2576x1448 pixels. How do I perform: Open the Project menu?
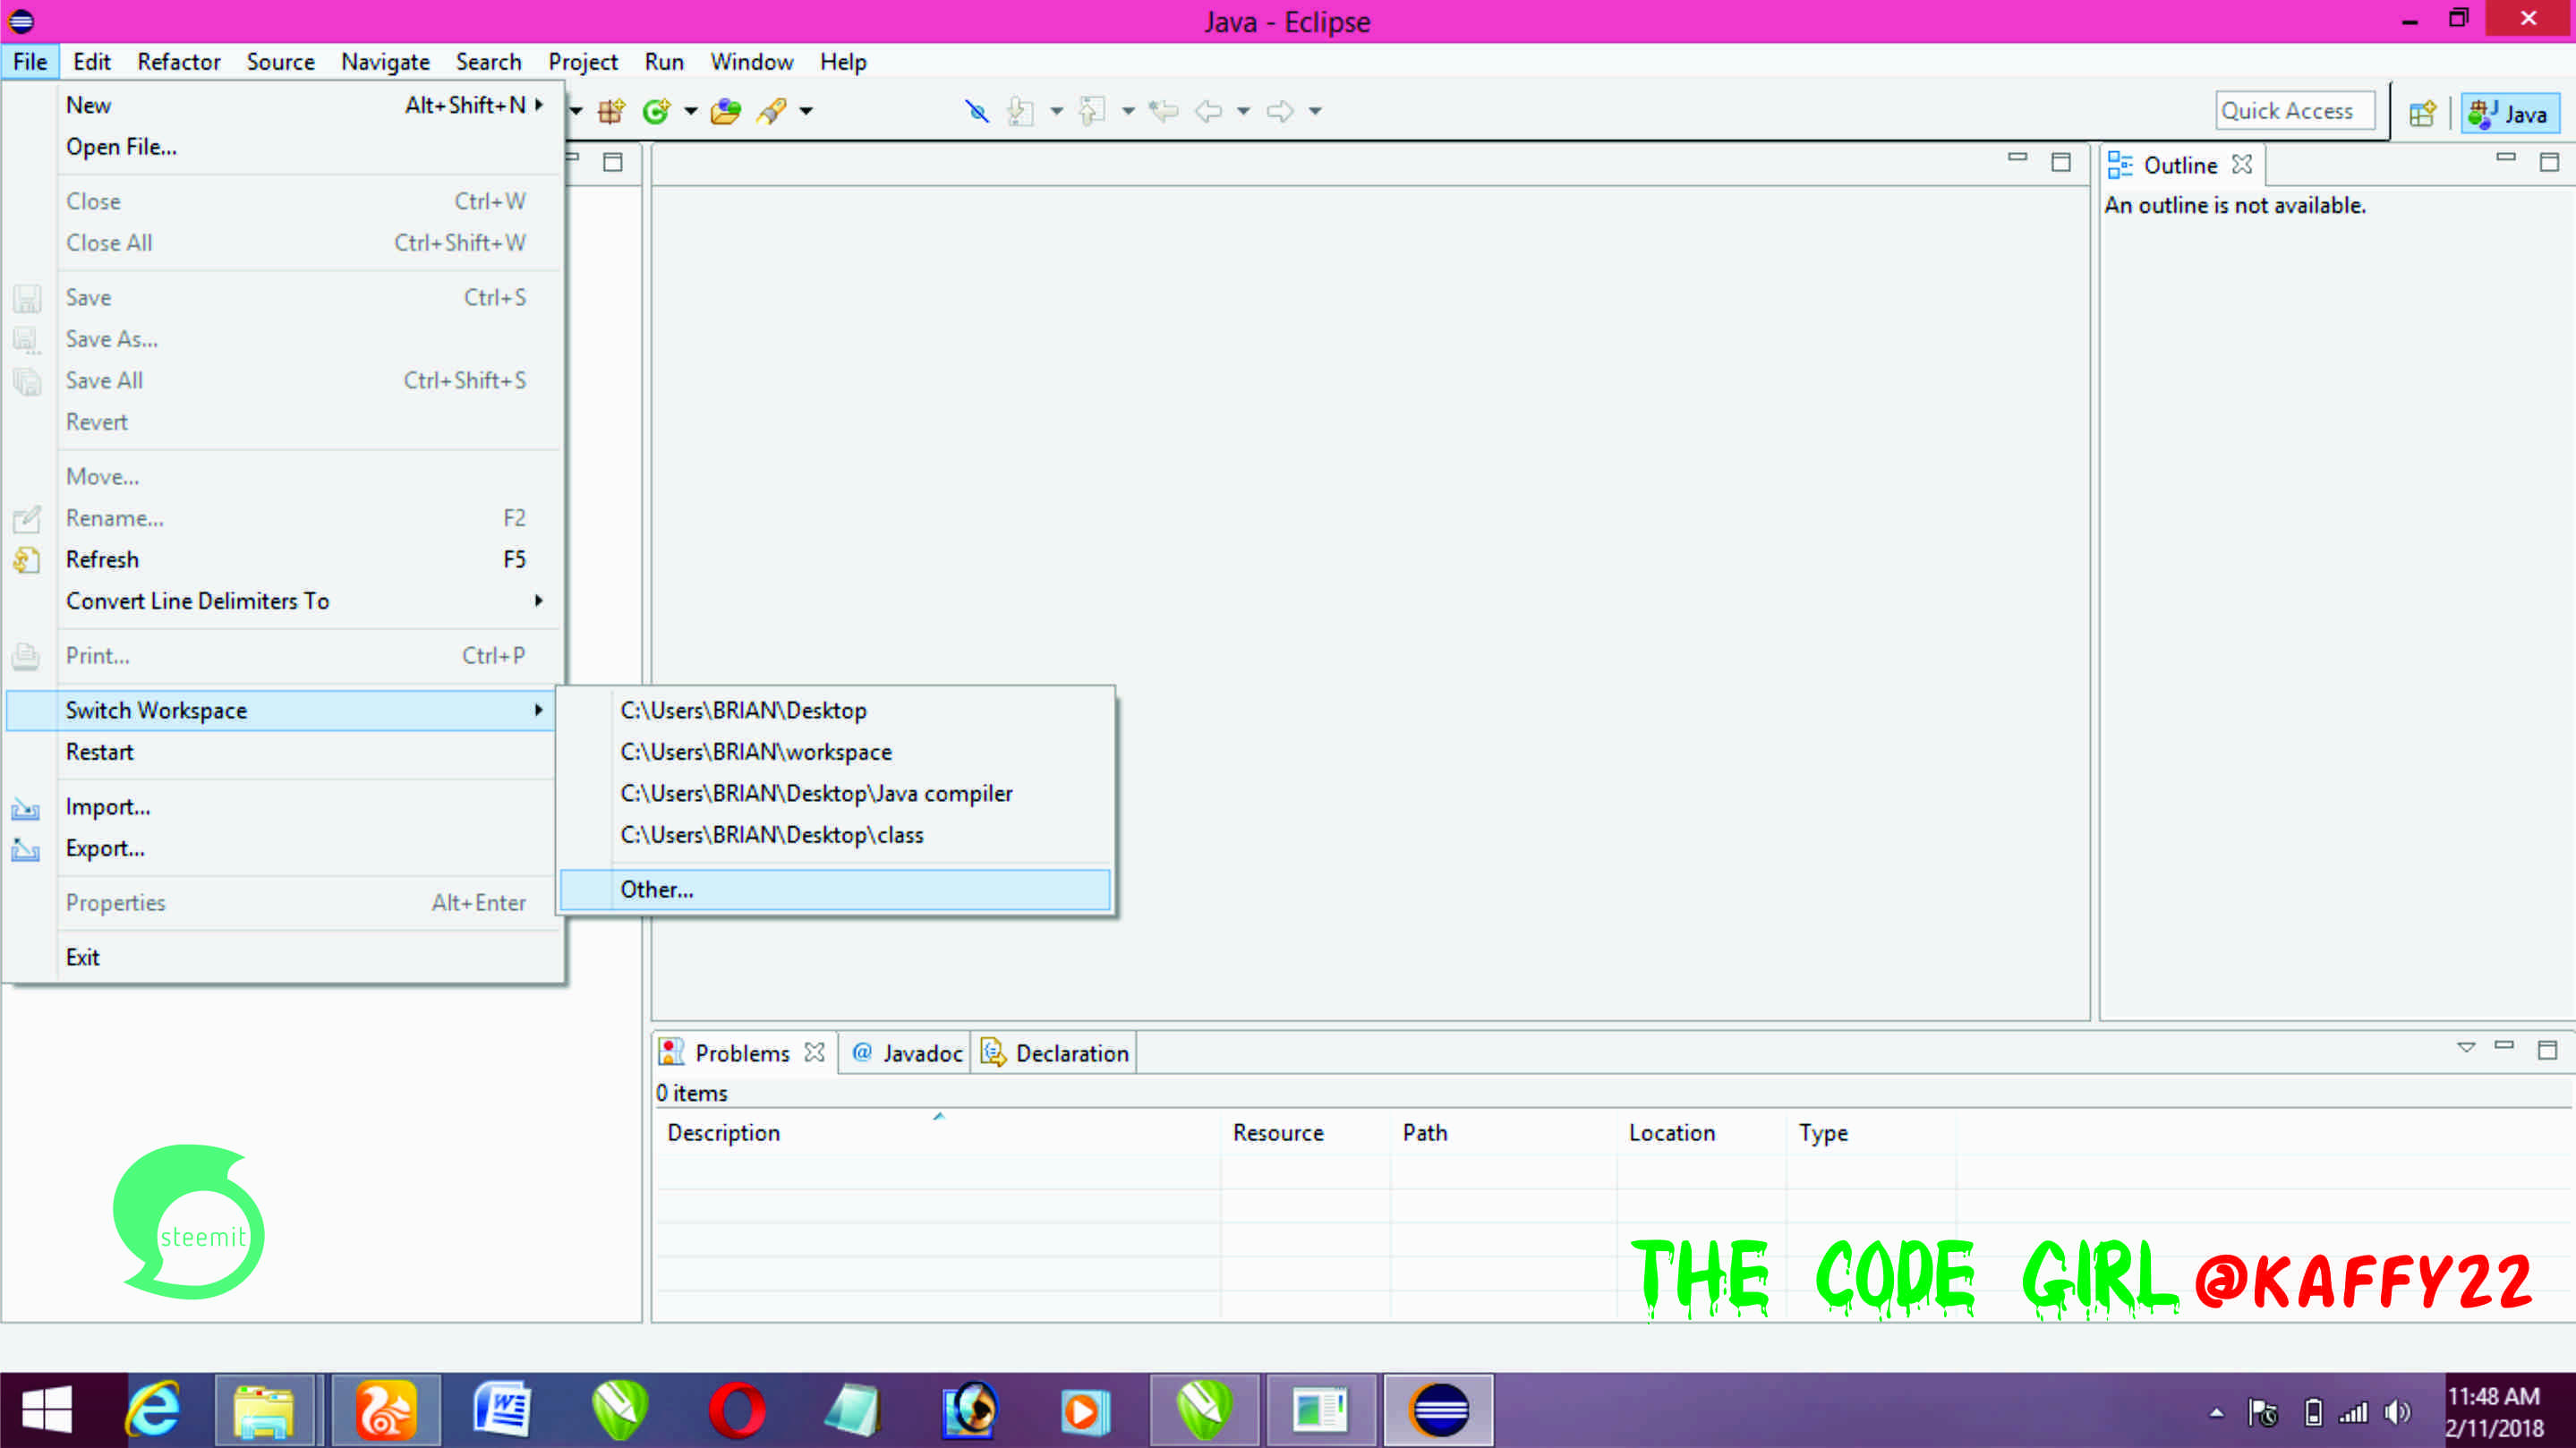coord(583,62)
